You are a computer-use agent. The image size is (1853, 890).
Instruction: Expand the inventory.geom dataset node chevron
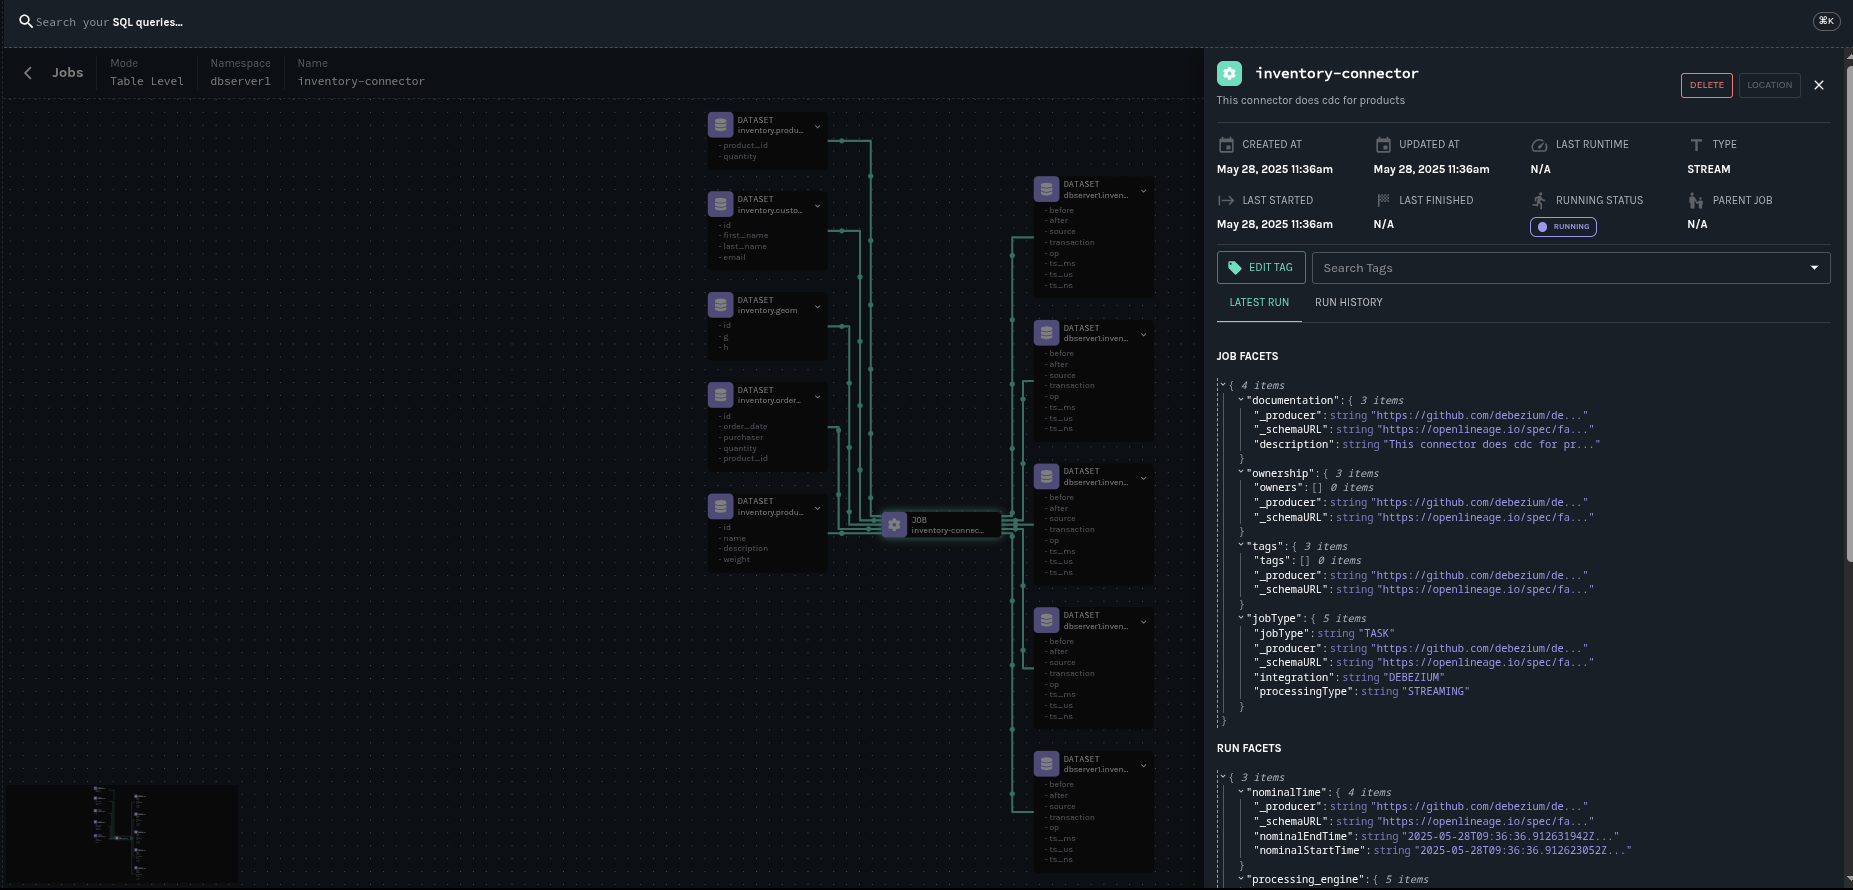click(x=817, y=306)
